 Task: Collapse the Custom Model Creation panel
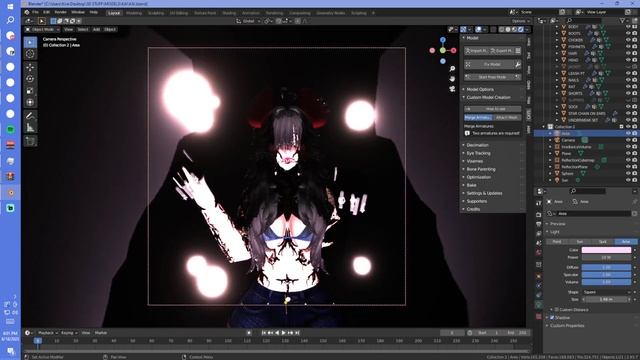pyautogui.click(x=488, y=97)
